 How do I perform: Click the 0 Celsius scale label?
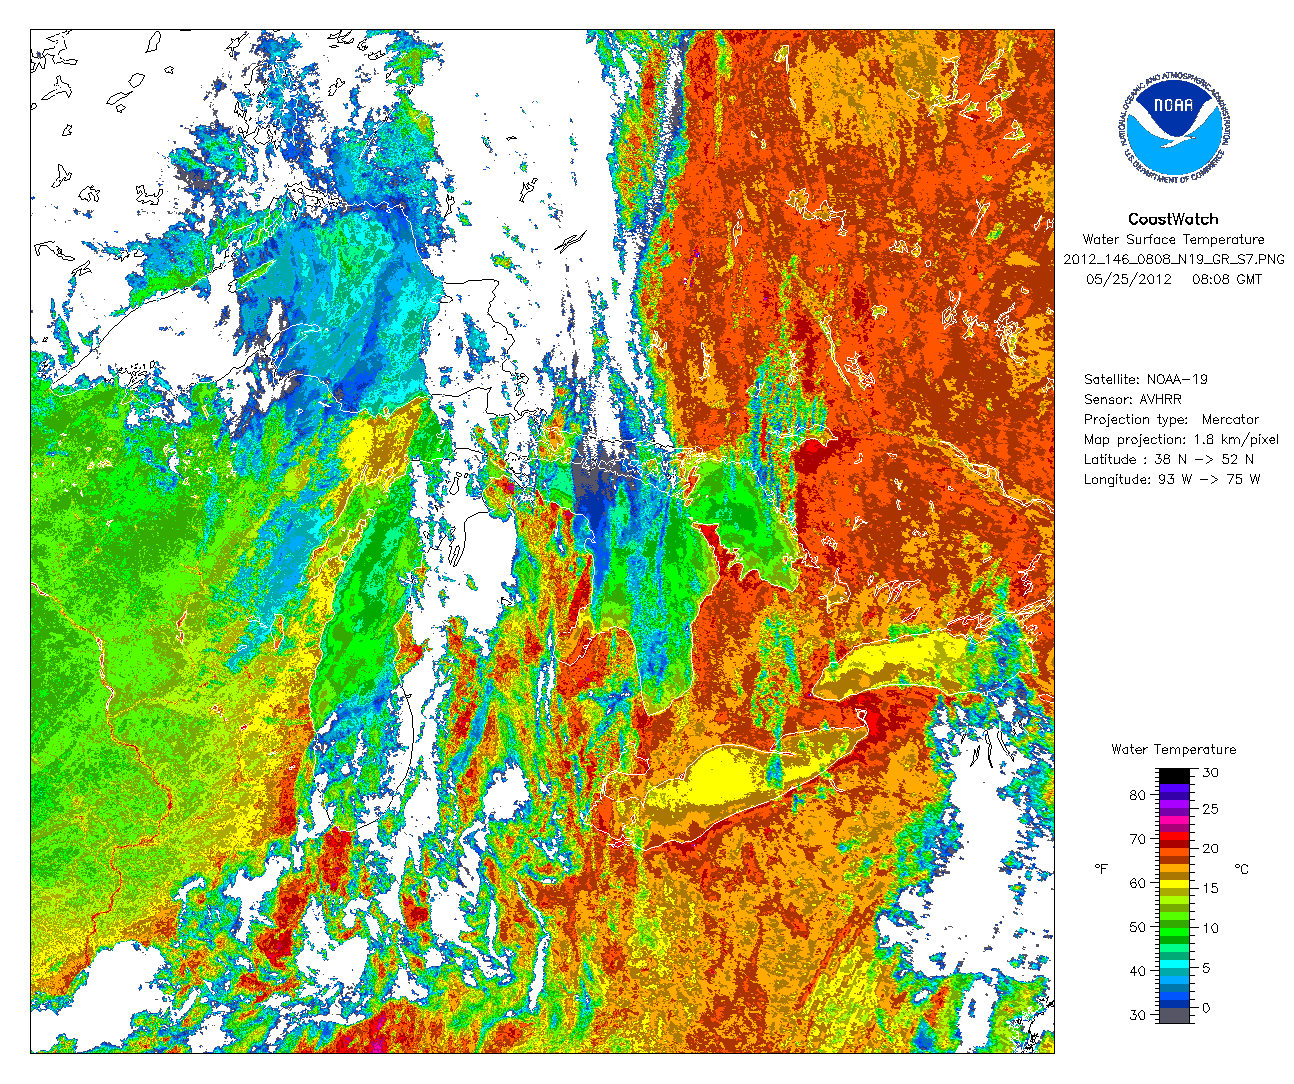pos(1206,1008)
